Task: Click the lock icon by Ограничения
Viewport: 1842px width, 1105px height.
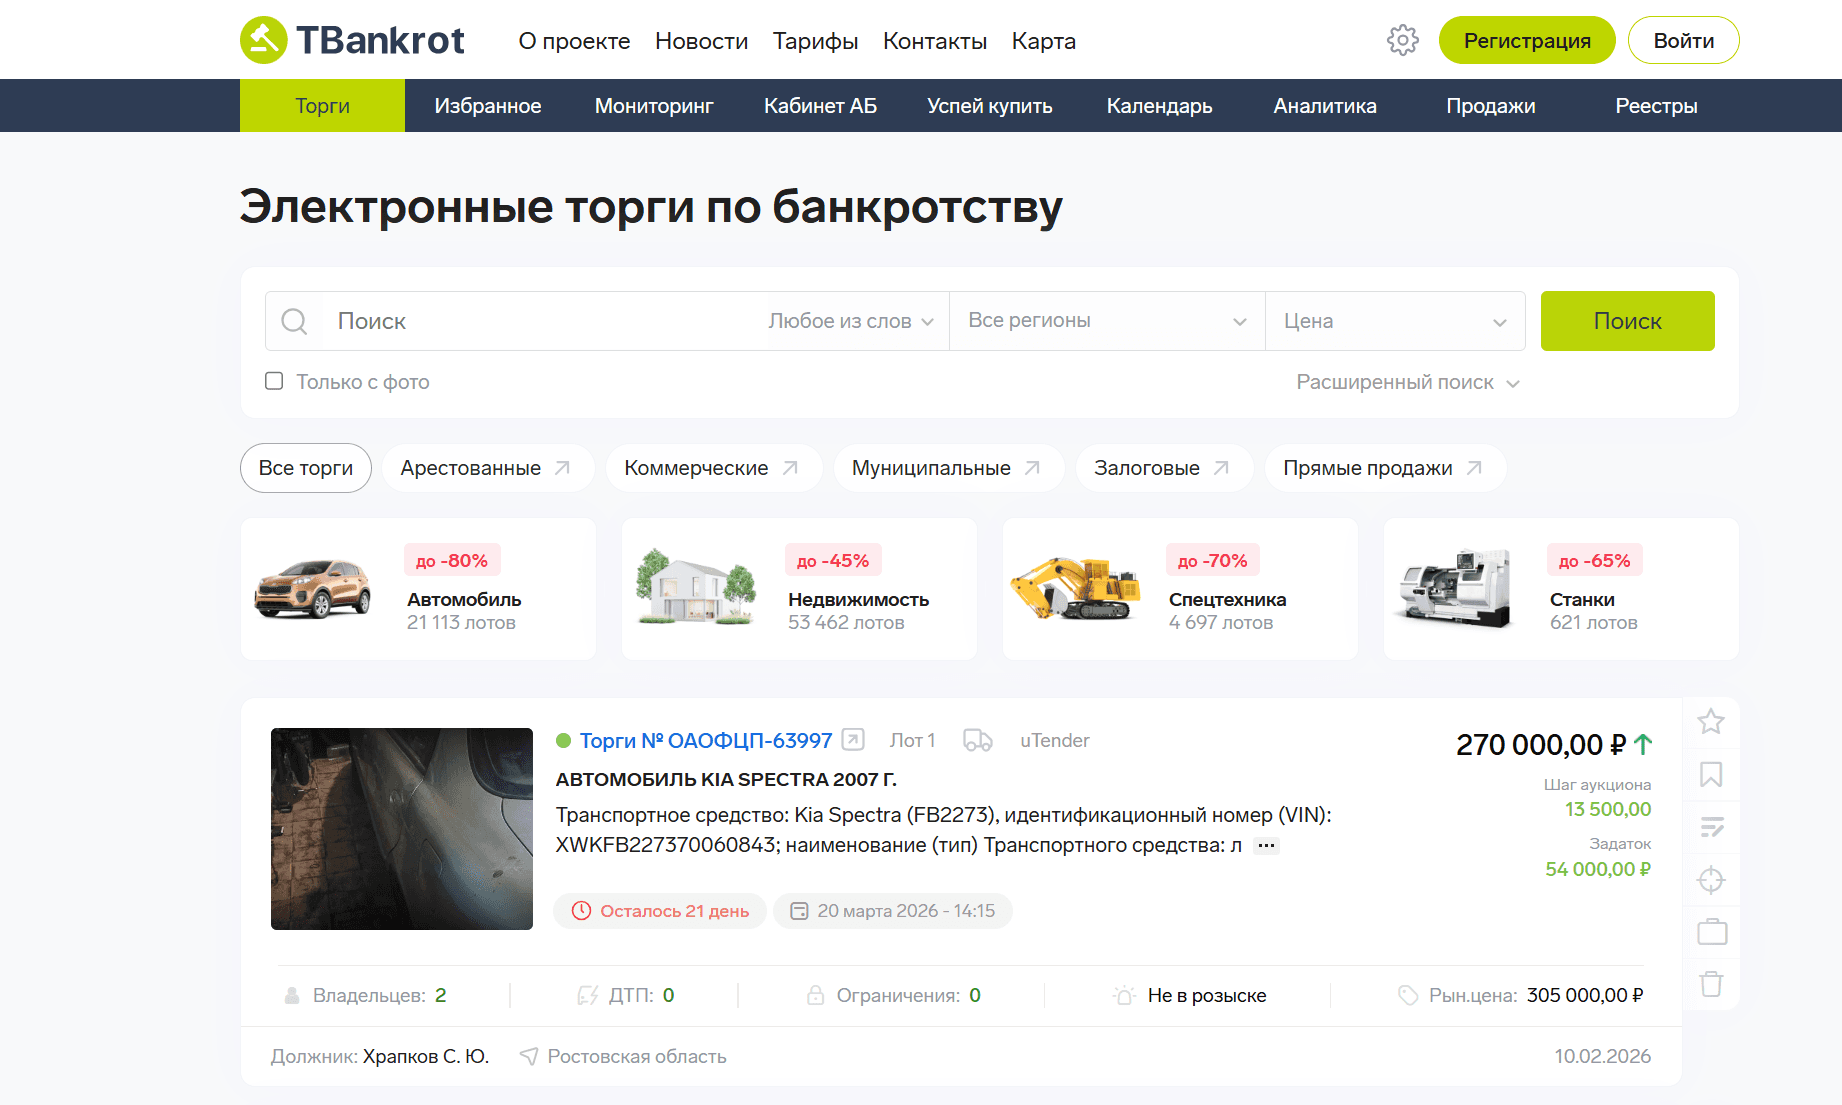Action: click(x=816, y=995)
